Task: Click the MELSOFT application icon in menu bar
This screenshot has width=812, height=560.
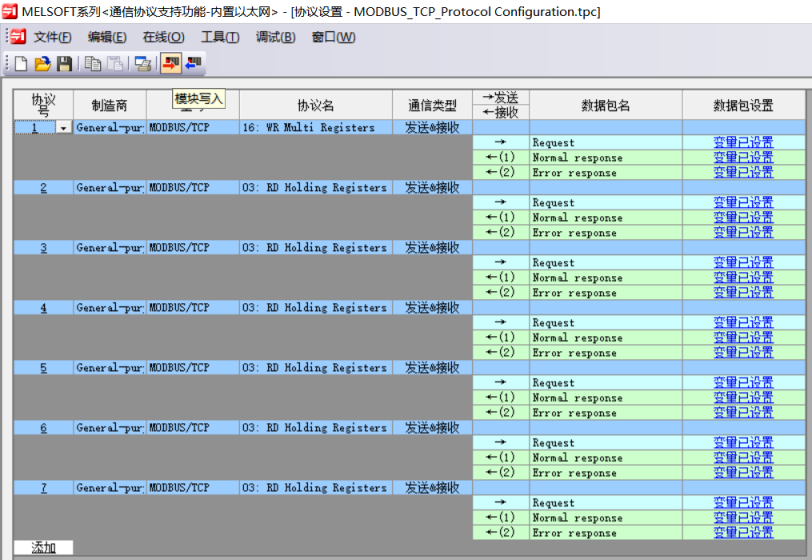Action: pos(18,36)
